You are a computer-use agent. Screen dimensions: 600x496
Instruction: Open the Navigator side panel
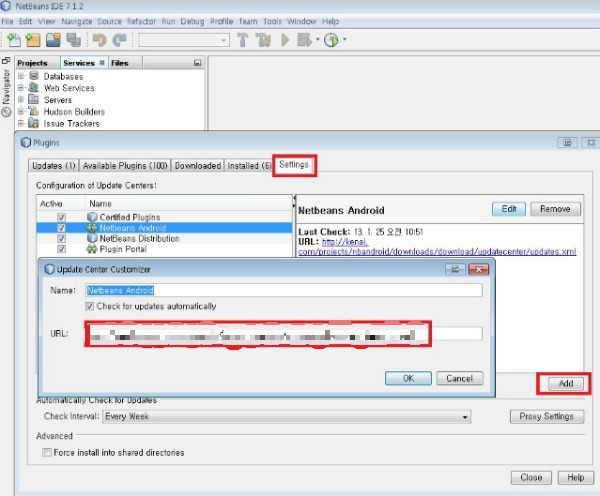pos(6,92)
